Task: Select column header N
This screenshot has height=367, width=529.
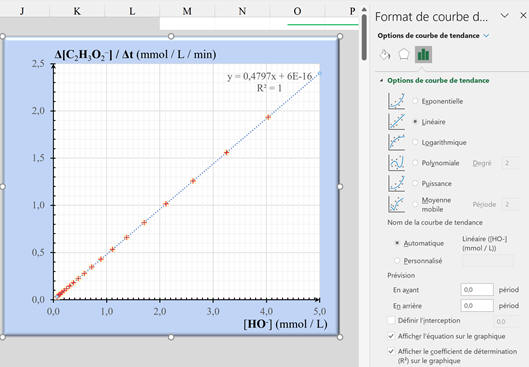Action: coord(242,11)
